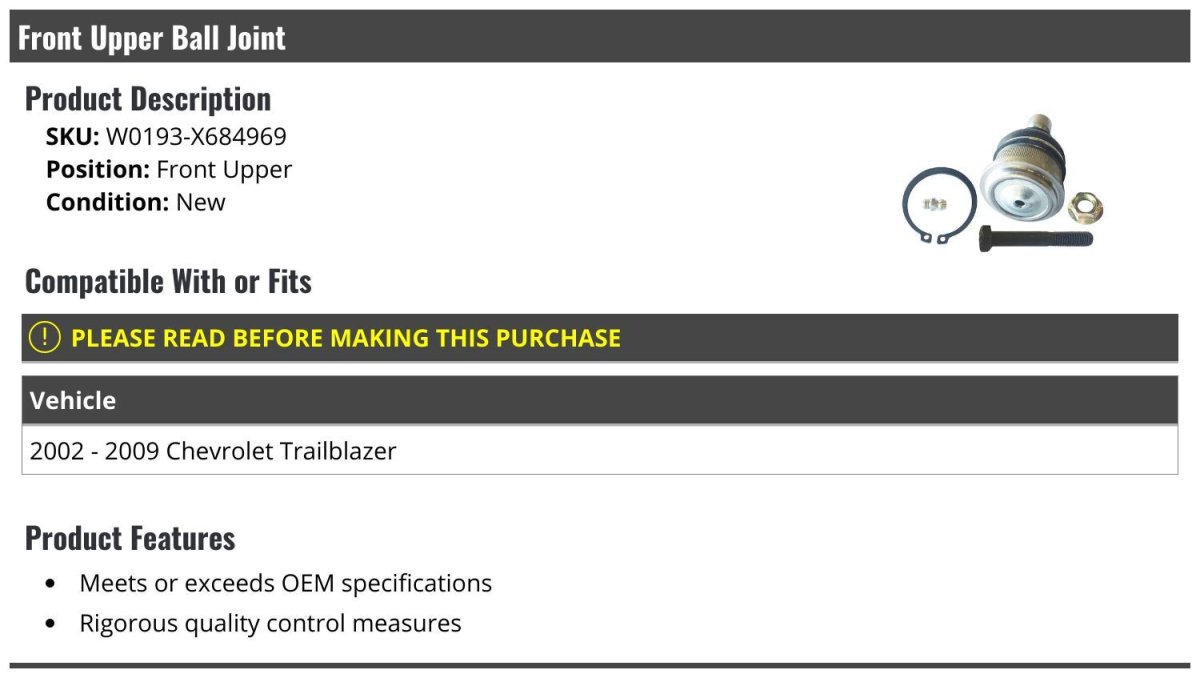
Task: Click the Vehicle column header
Action: tap(73, 401)
